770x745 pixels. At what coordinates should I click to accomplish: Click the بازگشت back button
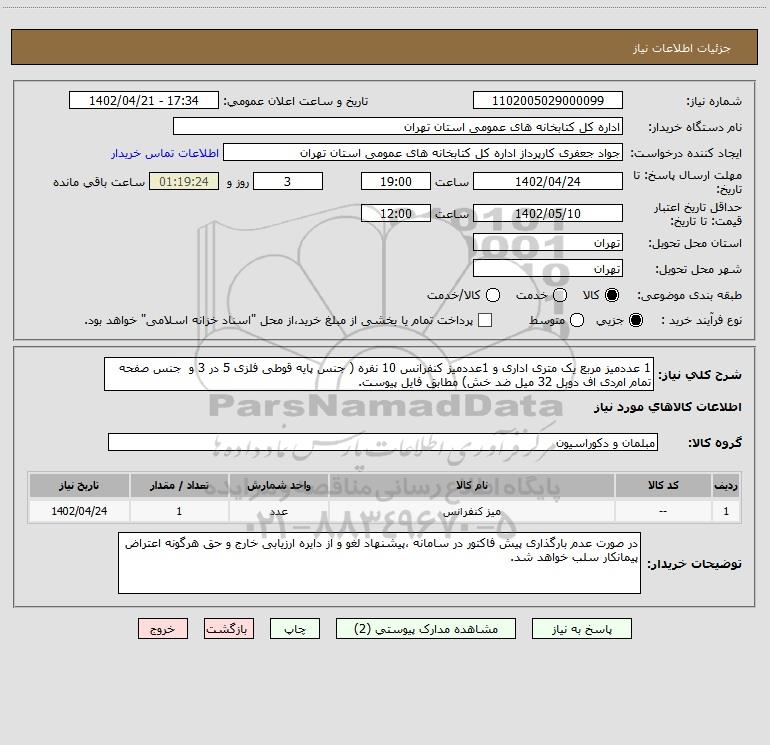point(229,629)
